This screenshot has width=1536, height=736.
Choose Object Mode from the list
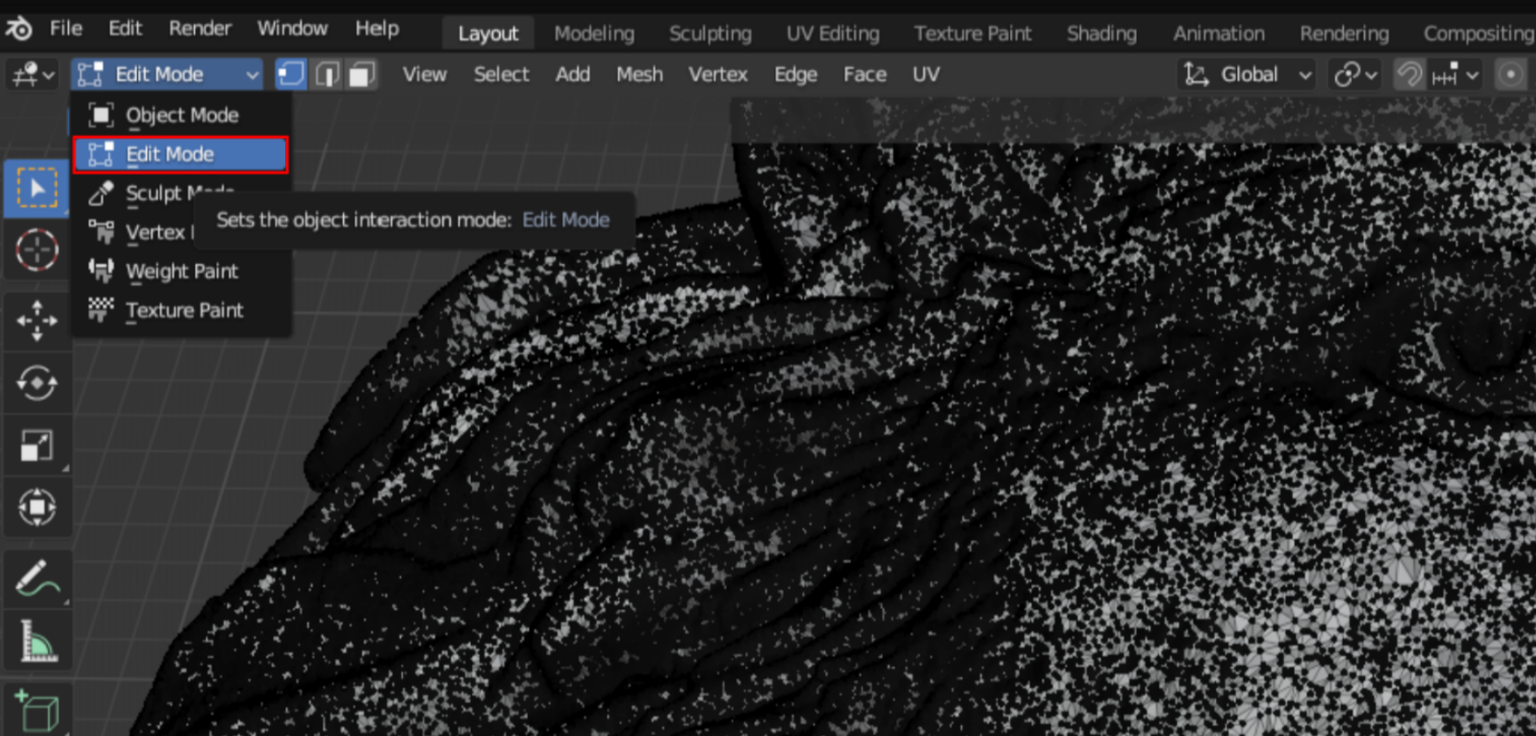click(x=181, y=115)
